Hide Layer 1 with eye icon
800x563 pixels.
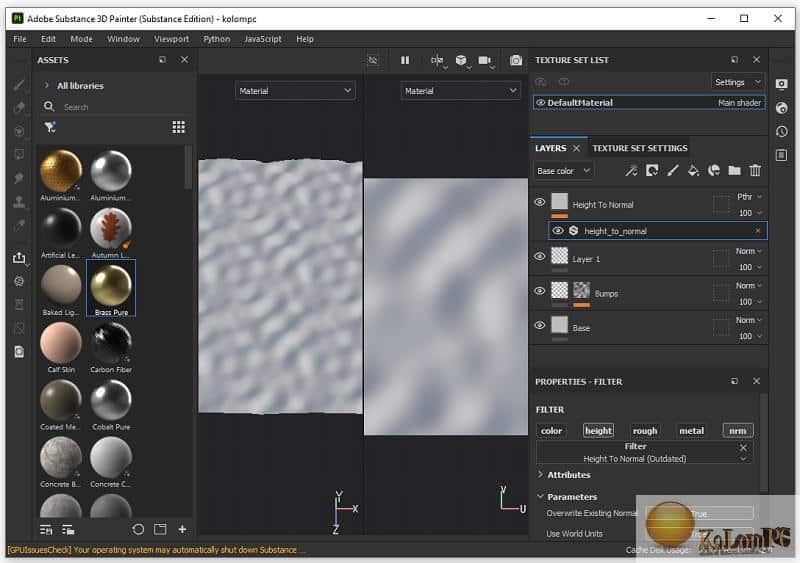[539, 256]
